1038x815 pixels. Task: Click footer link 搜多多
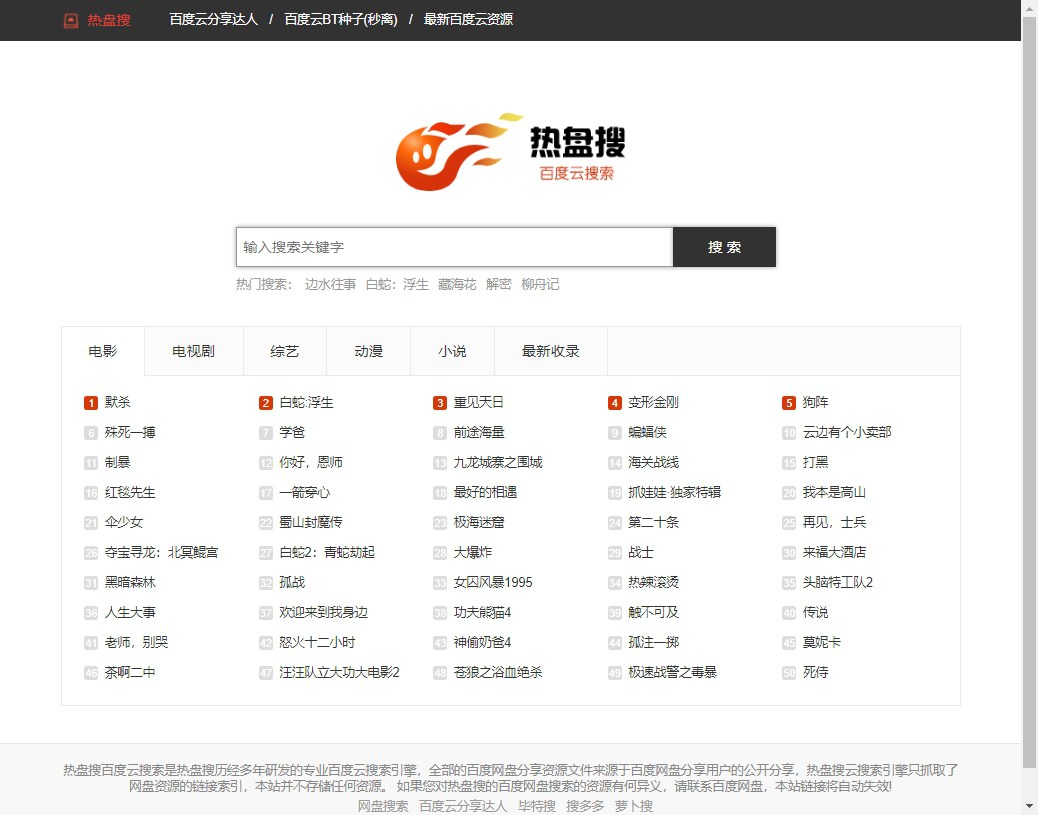point(585,806)
